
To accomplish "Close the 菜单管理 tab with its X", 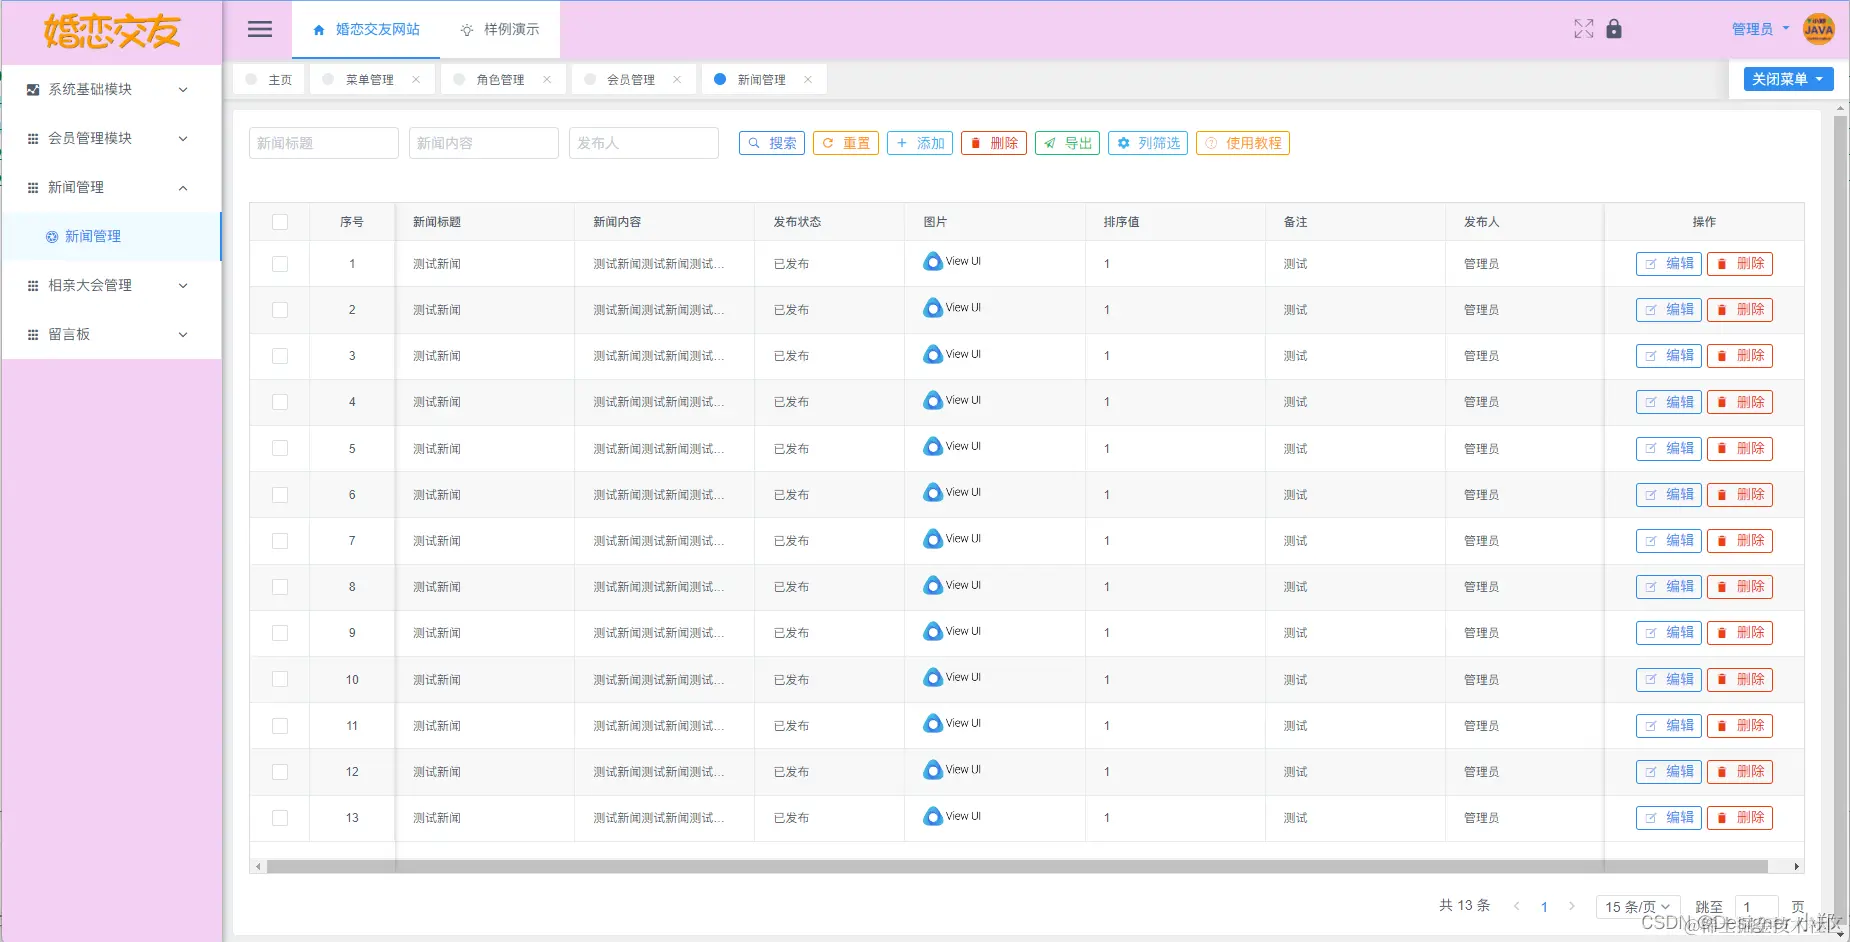I will coord(416,80).
